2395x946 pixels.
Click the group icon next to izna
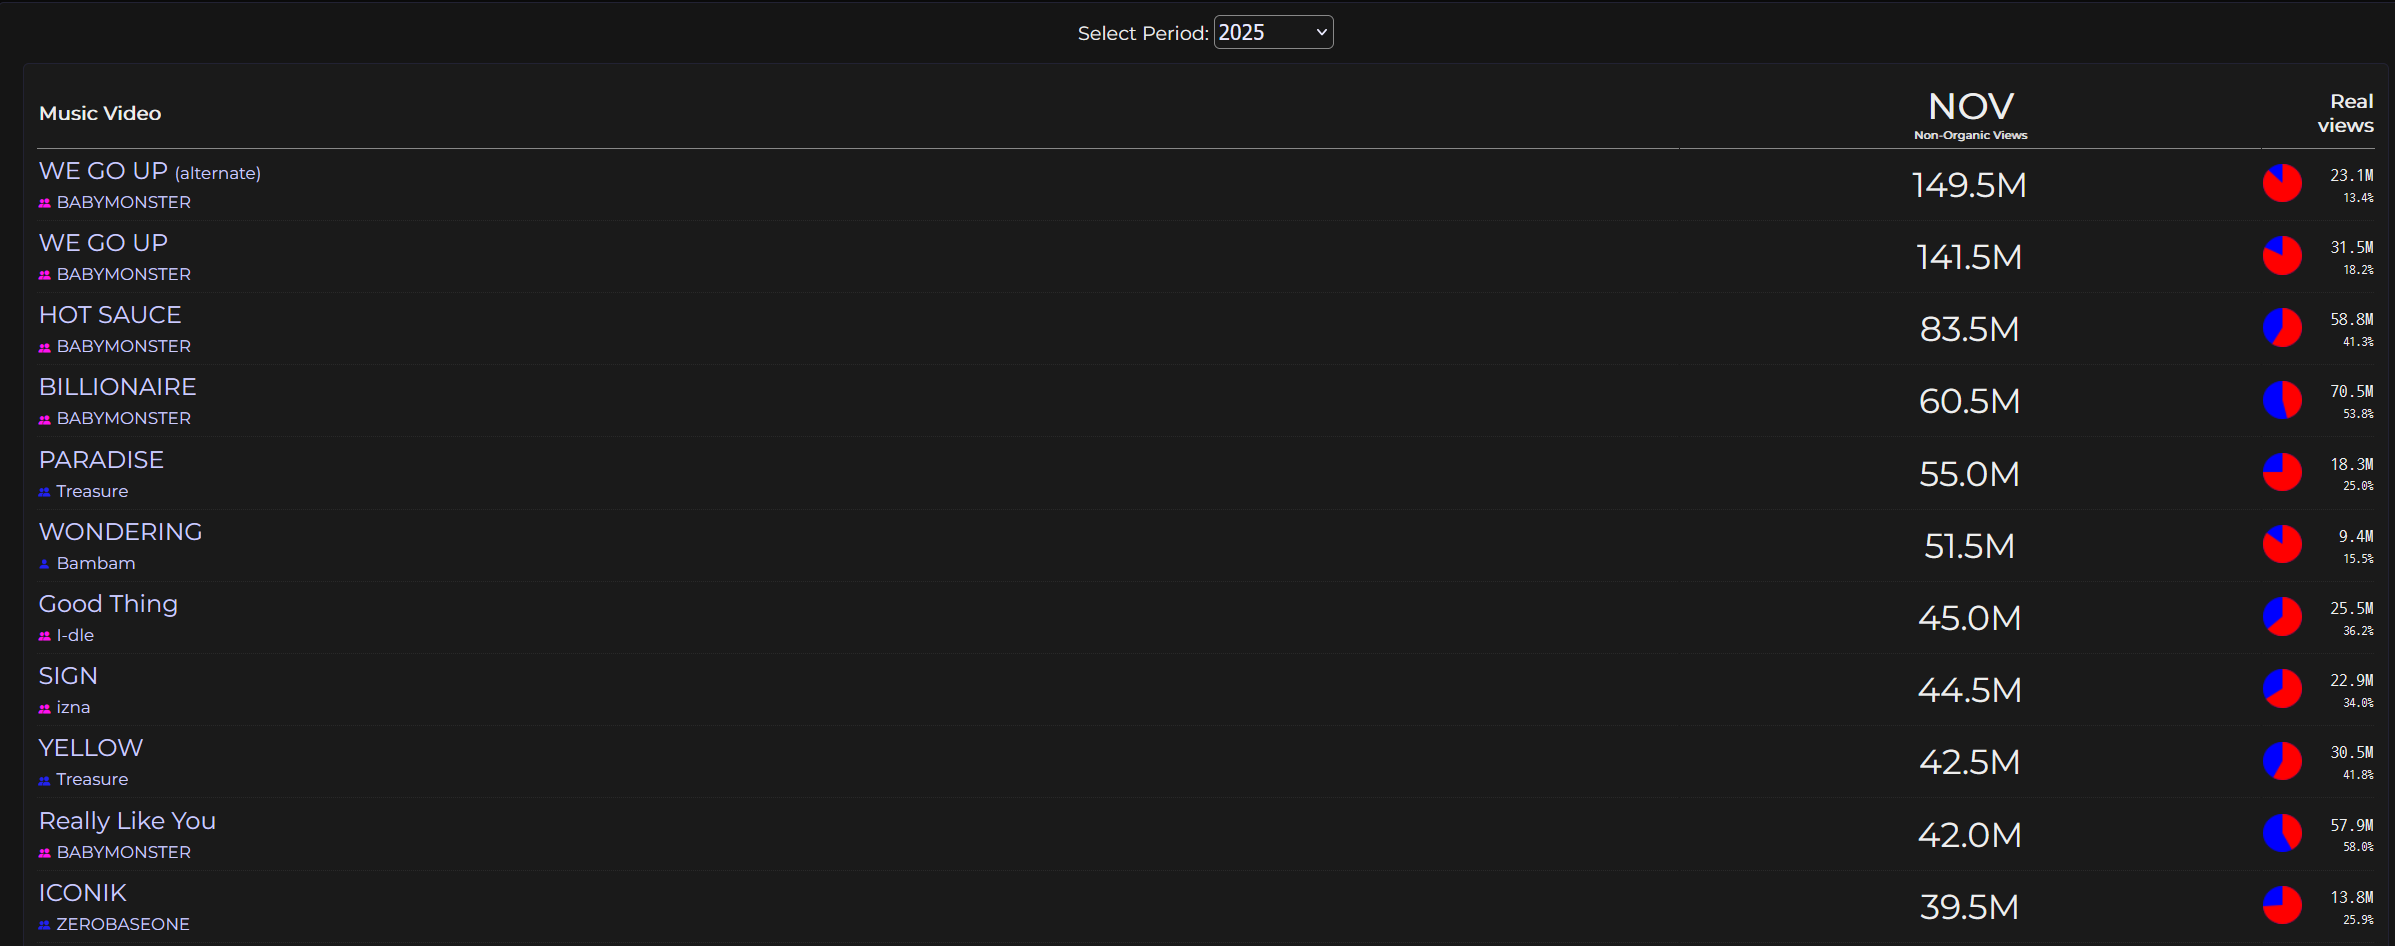[x=45, y=708]
